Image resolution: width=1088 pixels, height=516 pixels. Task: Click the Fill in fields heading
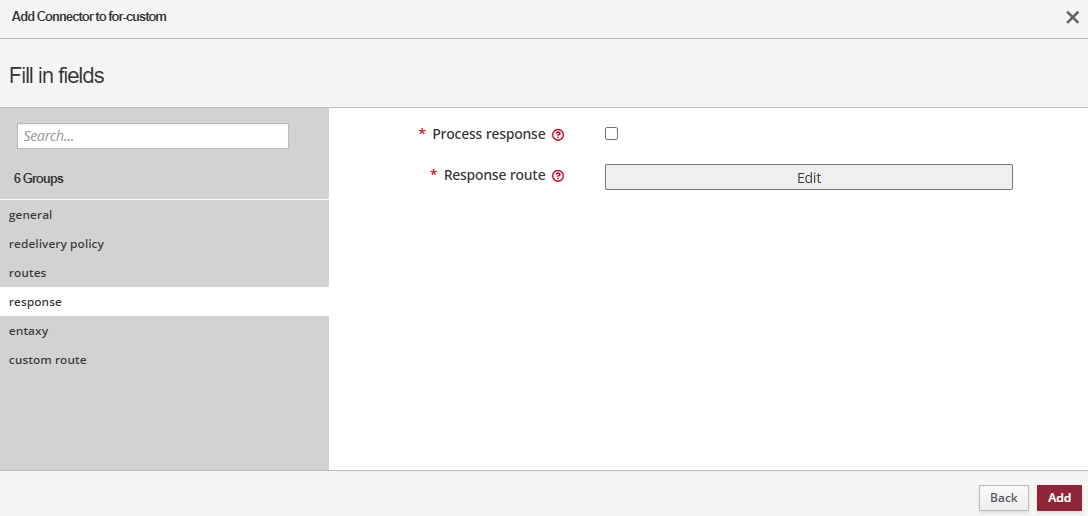tap(57, 75)
